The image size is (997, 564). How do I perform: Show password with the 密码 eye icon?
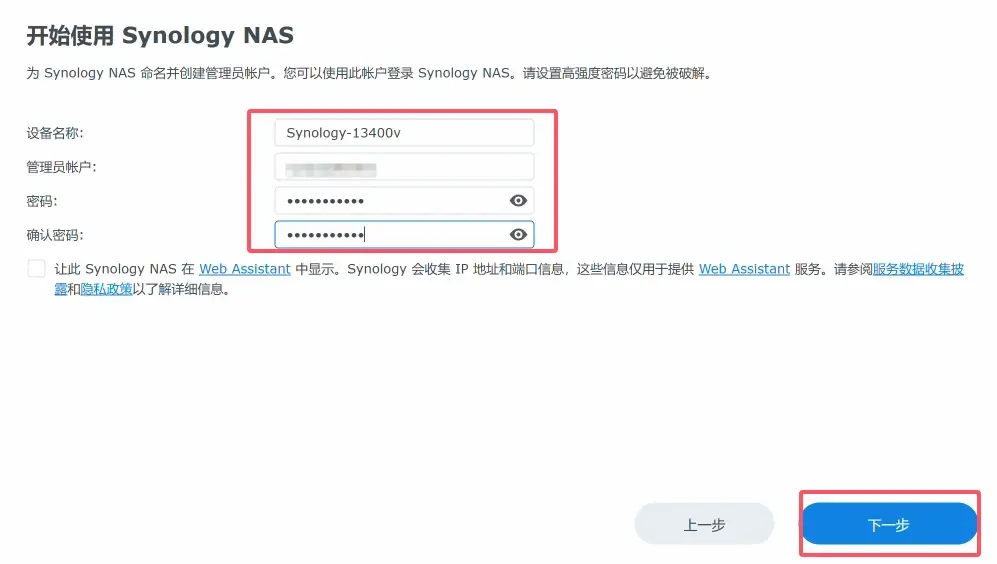coord(518,201)
